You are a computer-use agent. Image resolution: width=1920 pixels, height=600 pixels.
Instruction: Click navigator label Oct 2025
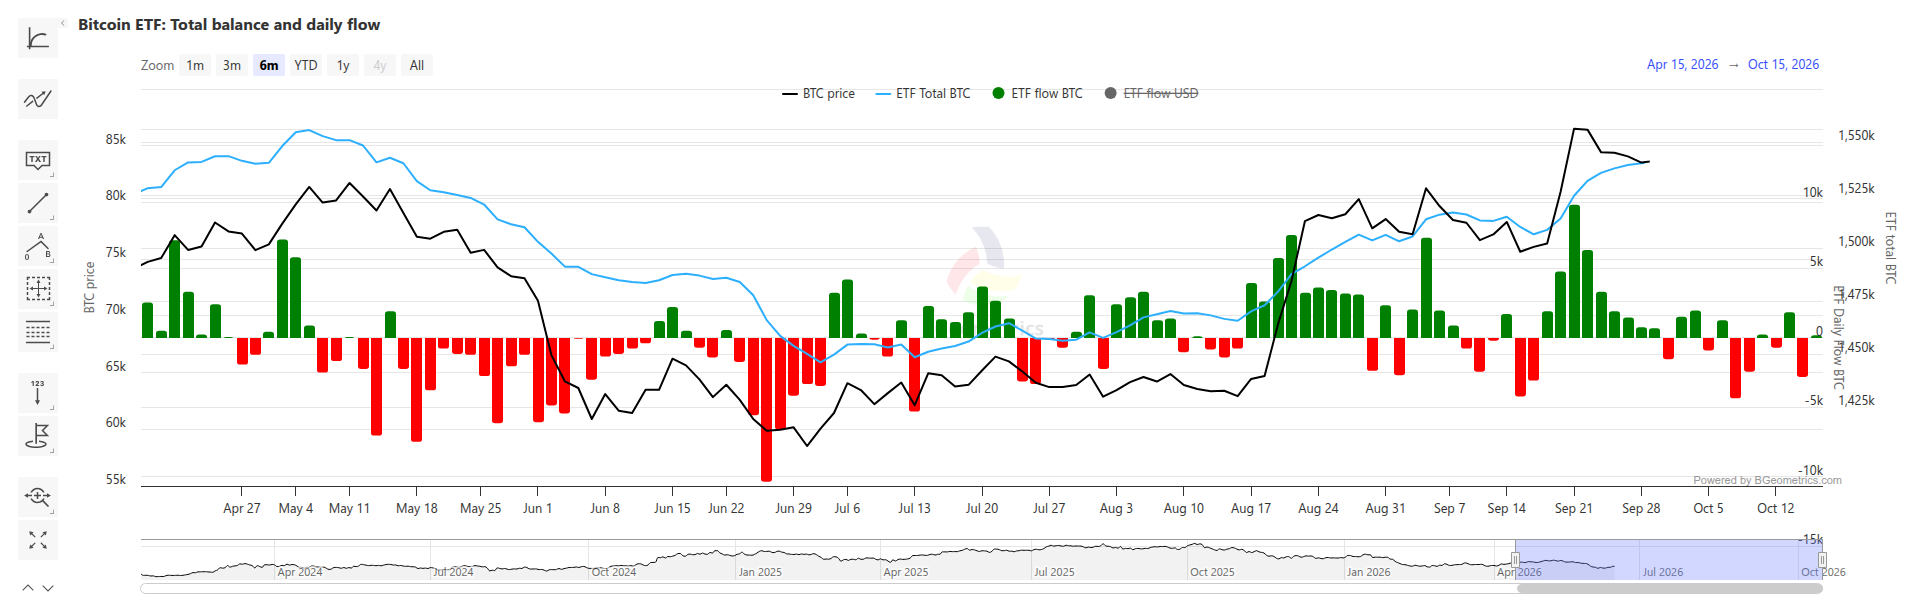pyautogui.click(x=1212, y=572)
